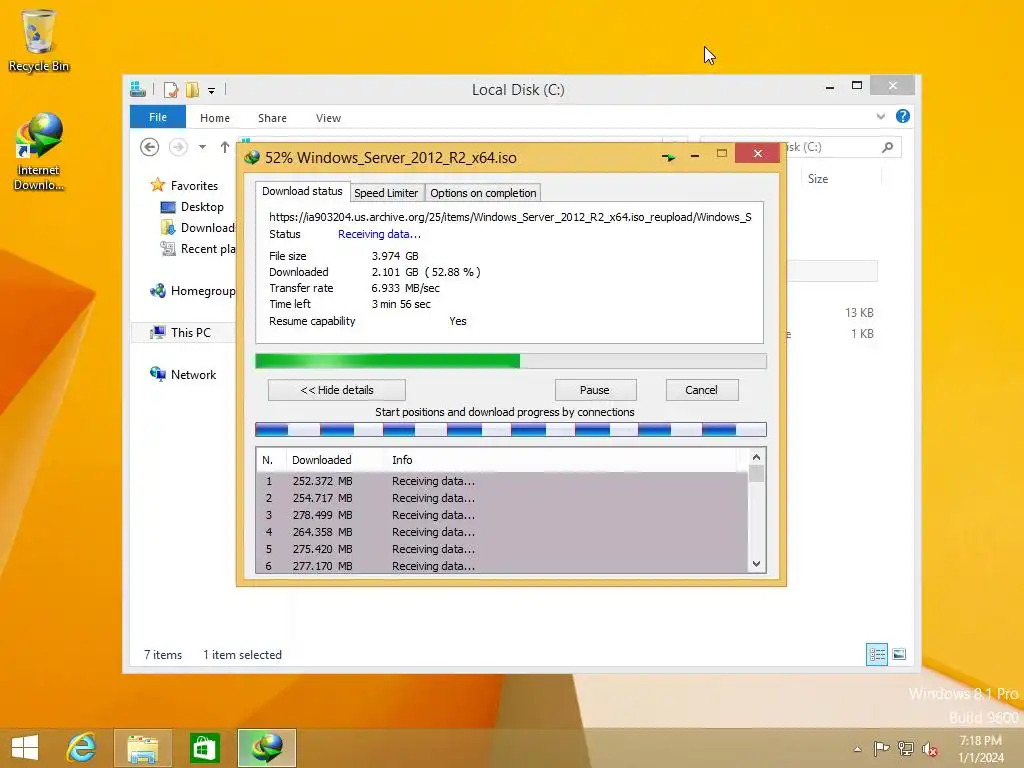This screenshot has height=768, width=1024.
Task: Select connection row 6 with 277.170 MB
Action: 502,566
